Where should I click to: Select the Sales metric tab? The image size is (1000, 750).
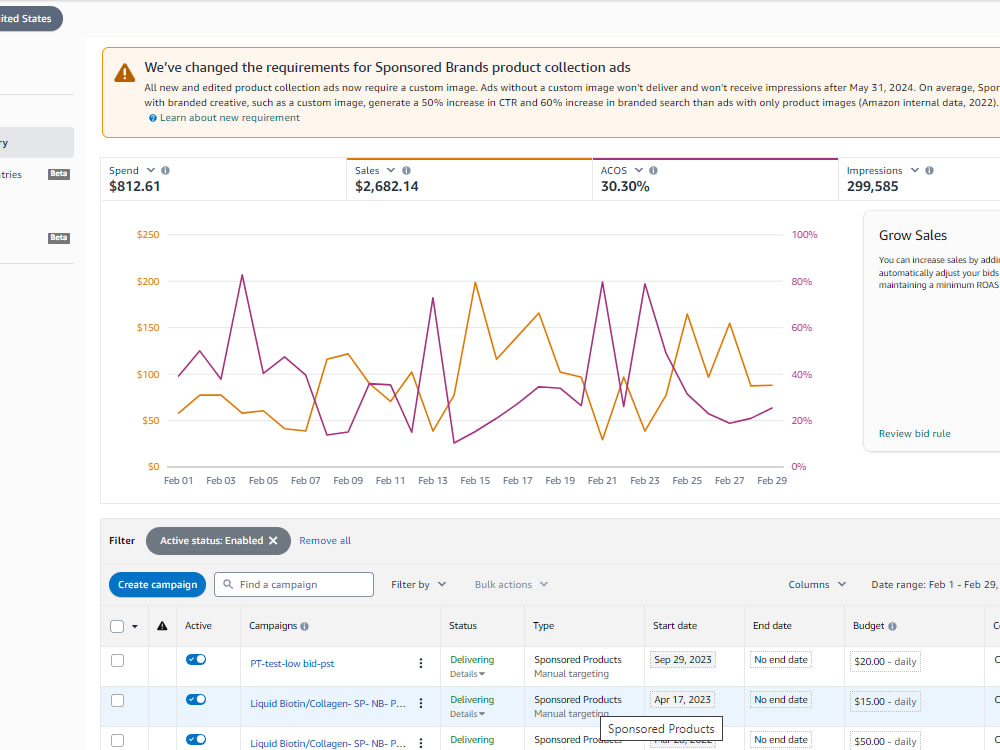point(469,179)
